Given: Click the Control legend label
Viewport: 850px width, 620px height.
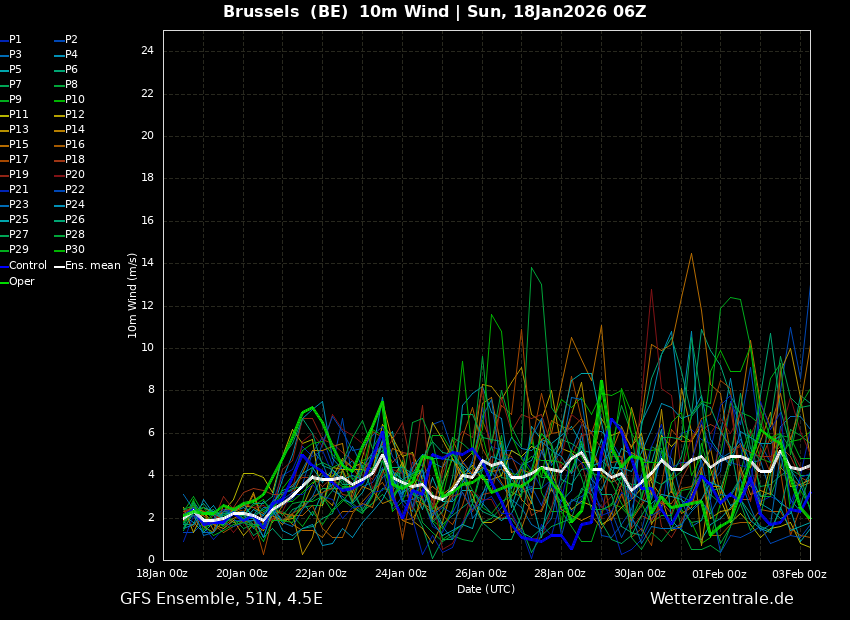Looking at the screenshot, I should pyautogui.click(x=28, y=266).
